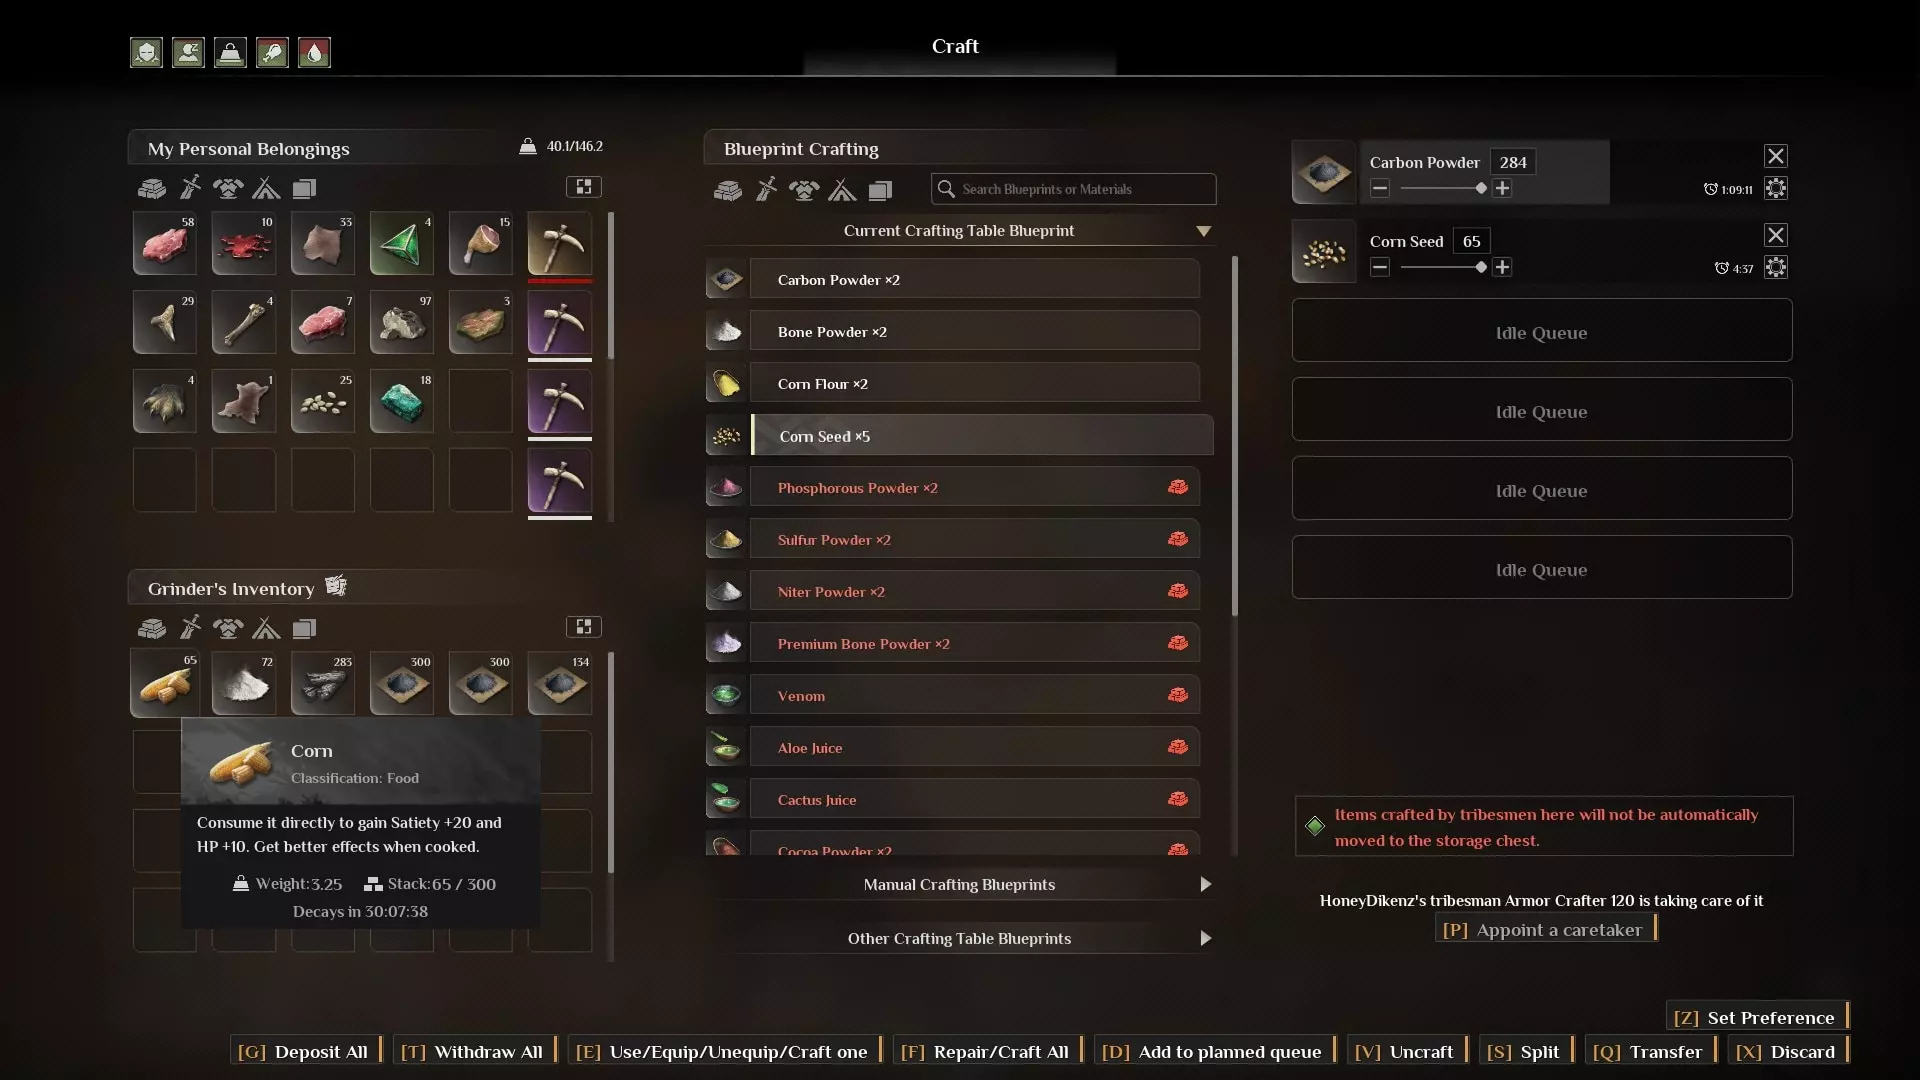Click the Corn Seed queue settings gear icon

1775,267
